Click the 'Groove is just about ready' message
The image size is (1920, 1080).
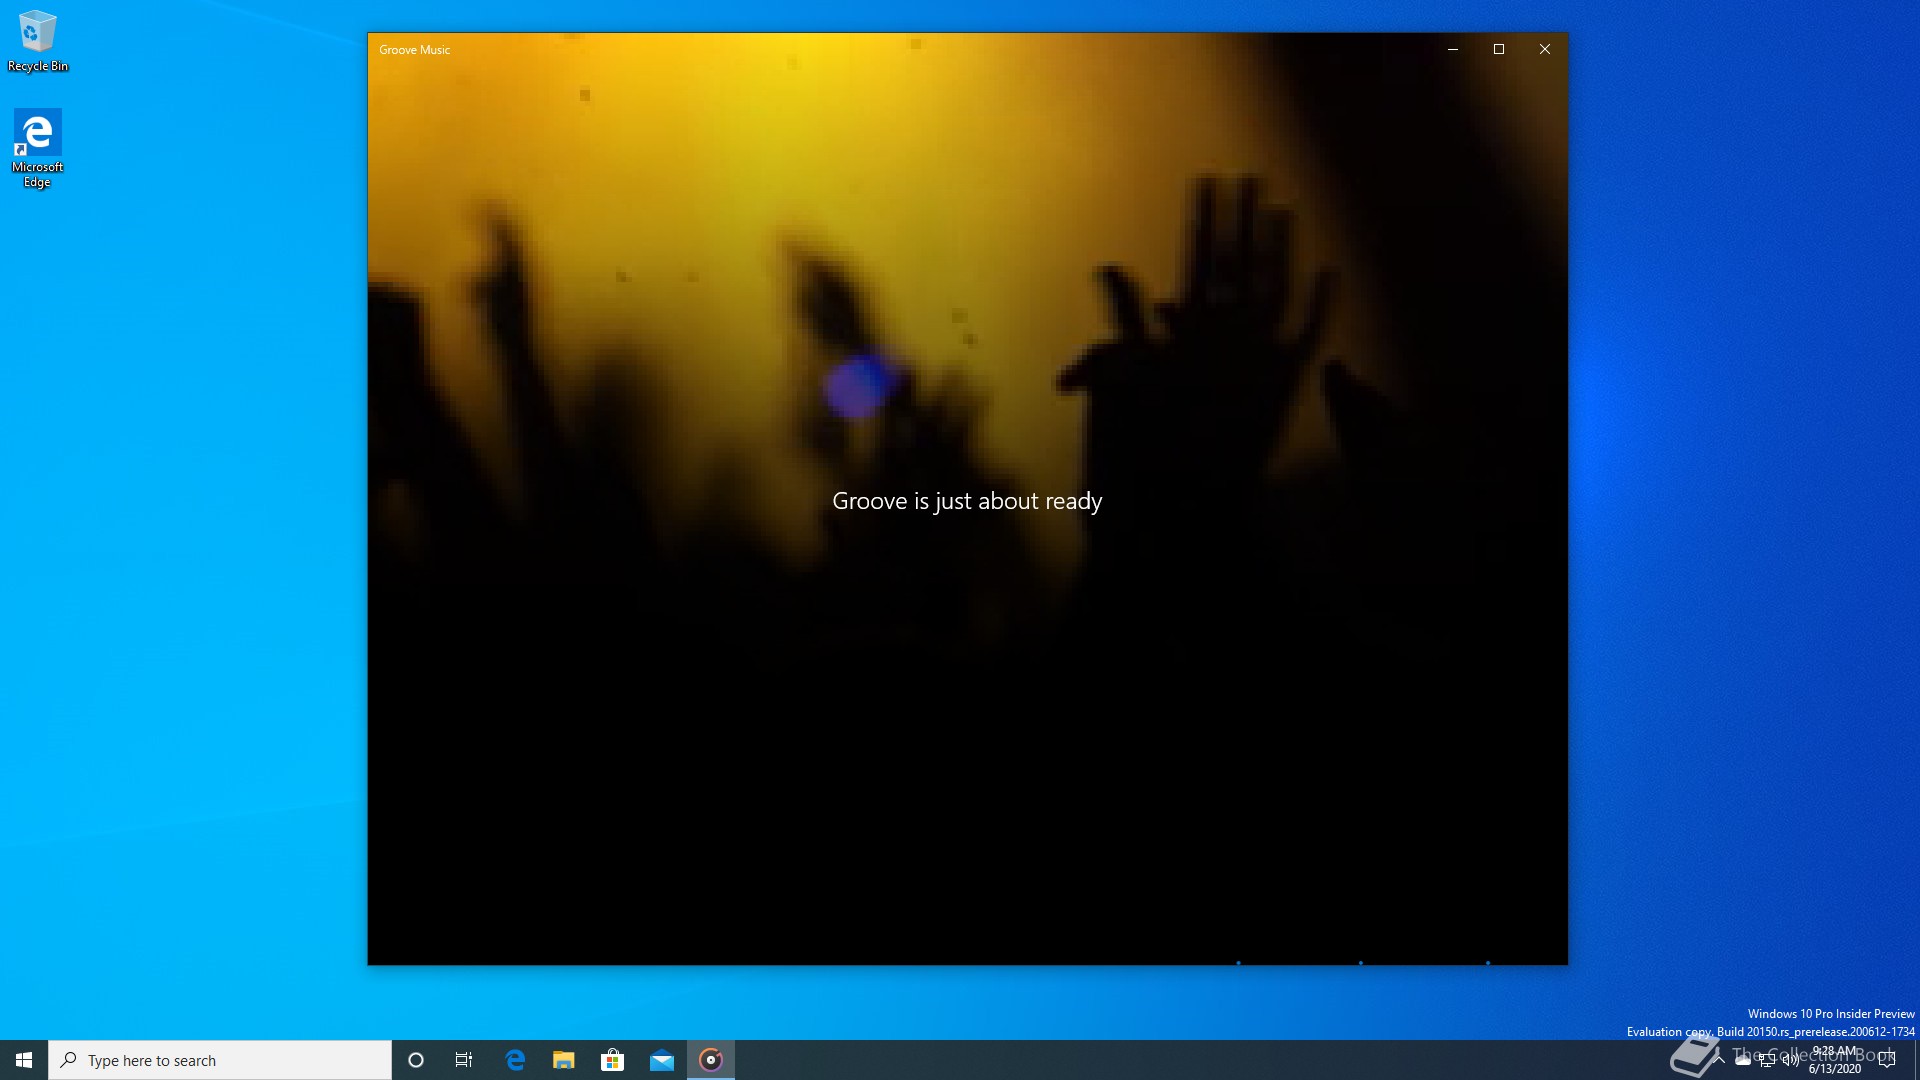pyautogui.click(x=967, y=501)
